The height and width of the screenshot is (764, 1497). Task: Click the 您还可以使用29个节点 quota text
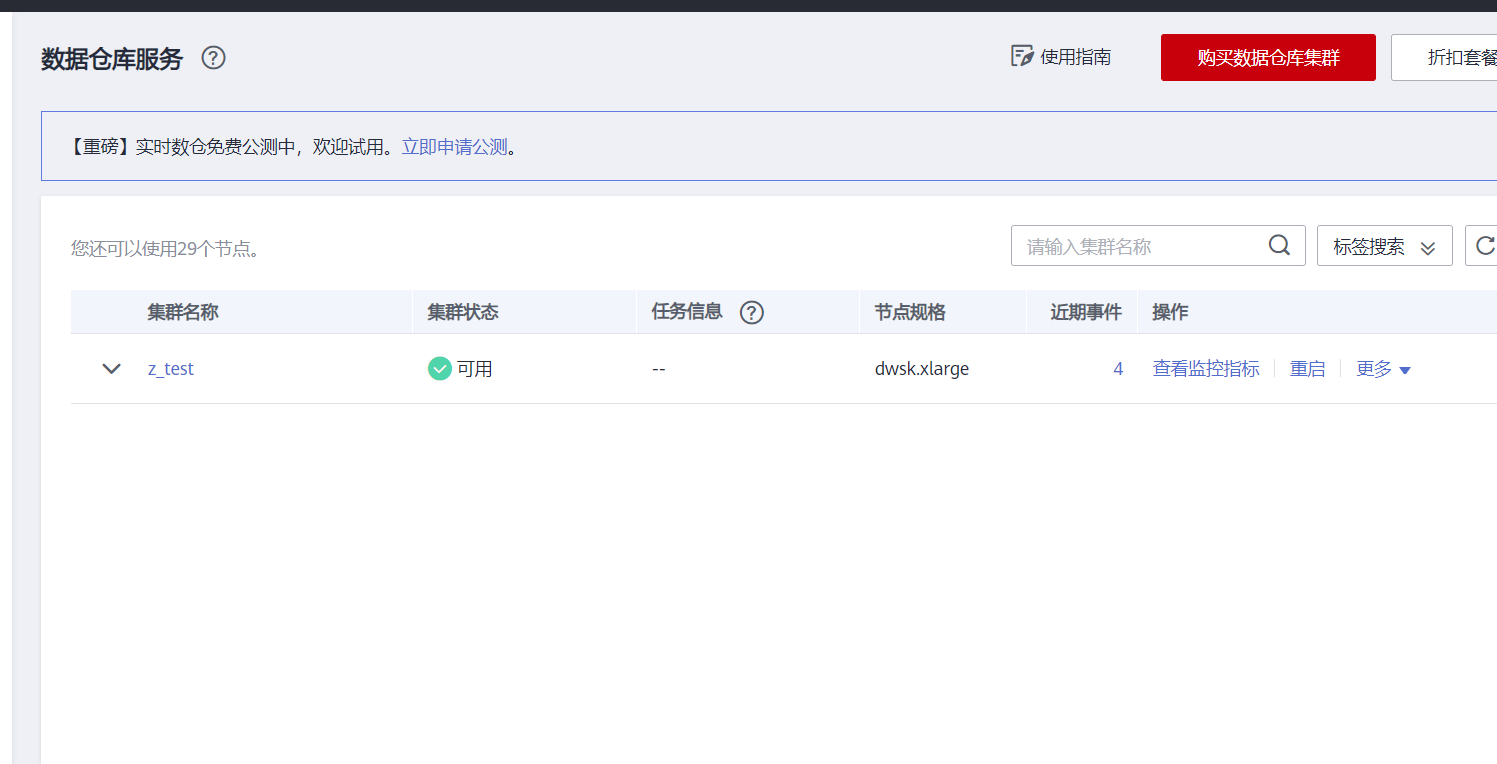point(168,248)
